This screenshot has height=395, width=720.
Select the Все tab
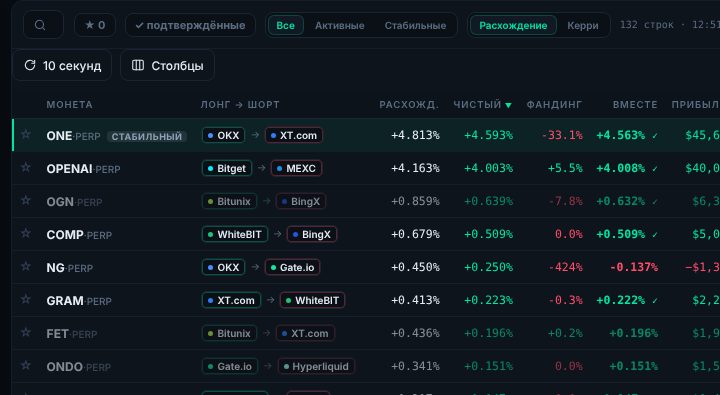point(285,25)
